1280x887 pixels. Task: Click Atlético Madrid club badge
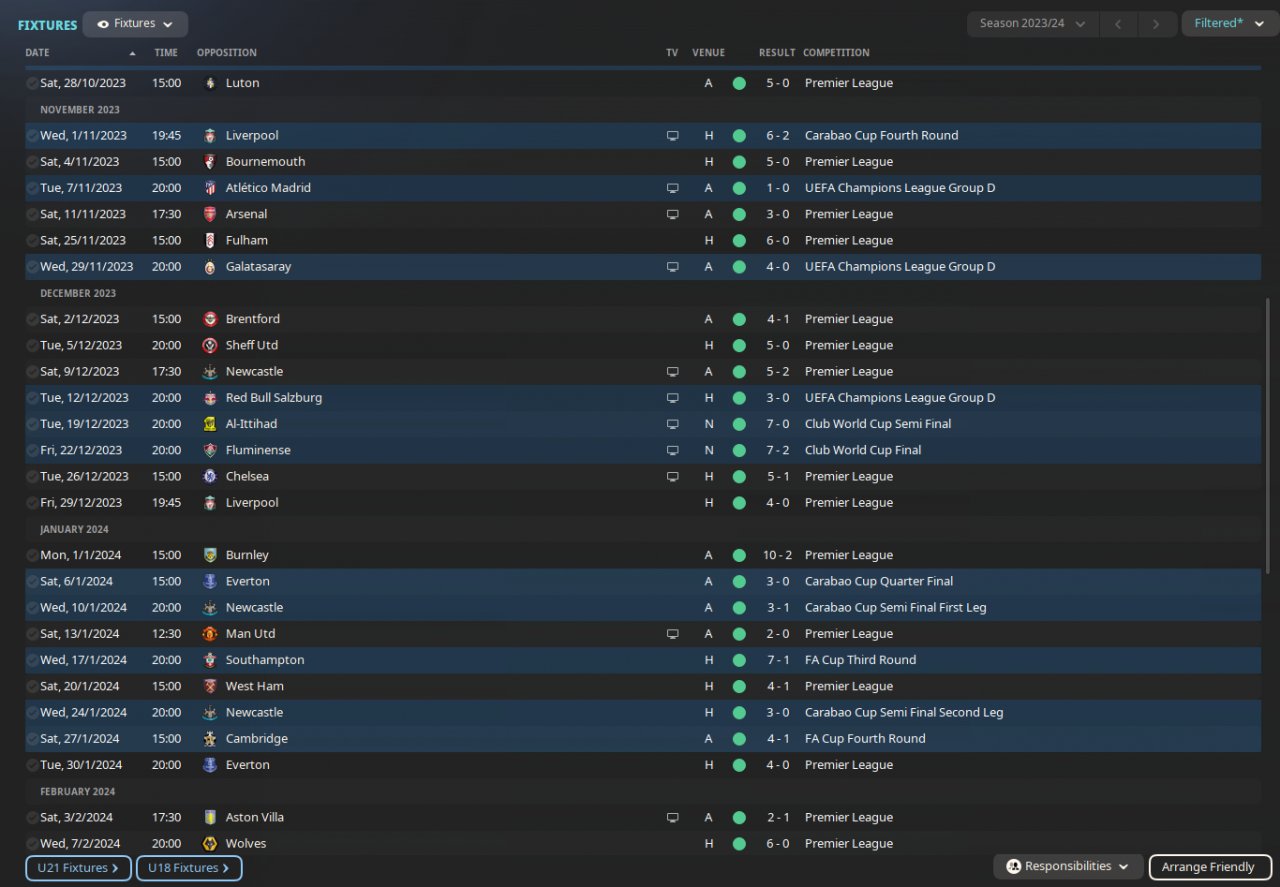[x=209, y=188]
